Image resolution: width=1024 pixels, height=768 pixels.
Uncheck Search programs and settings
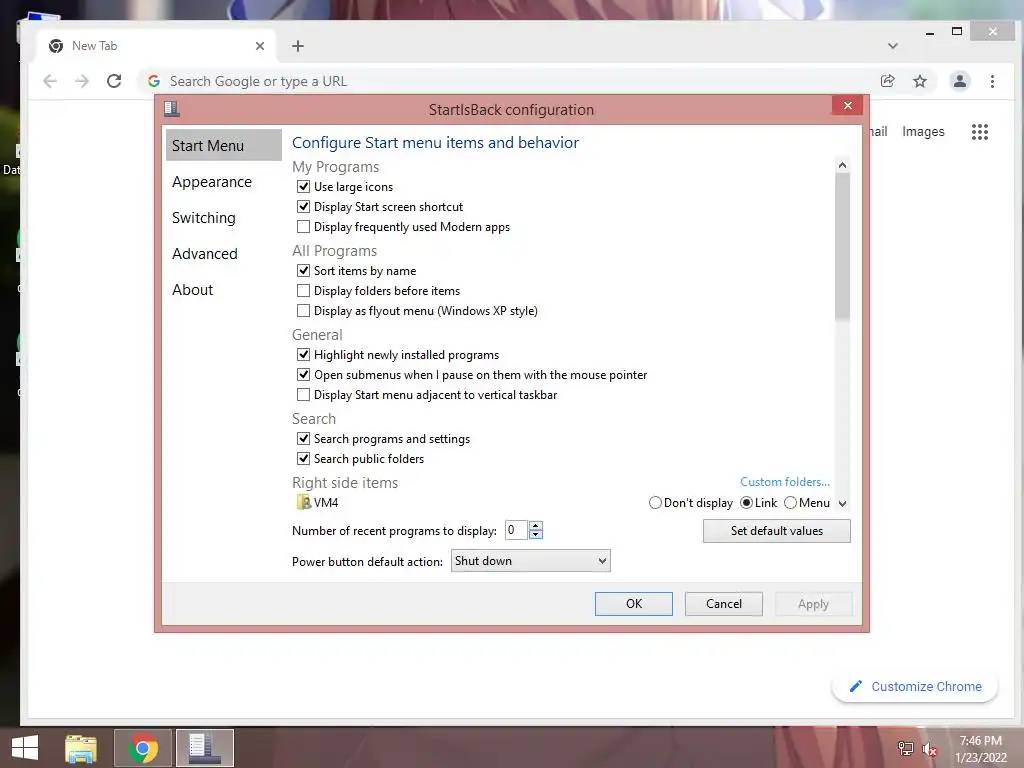[x=303, y=439]
